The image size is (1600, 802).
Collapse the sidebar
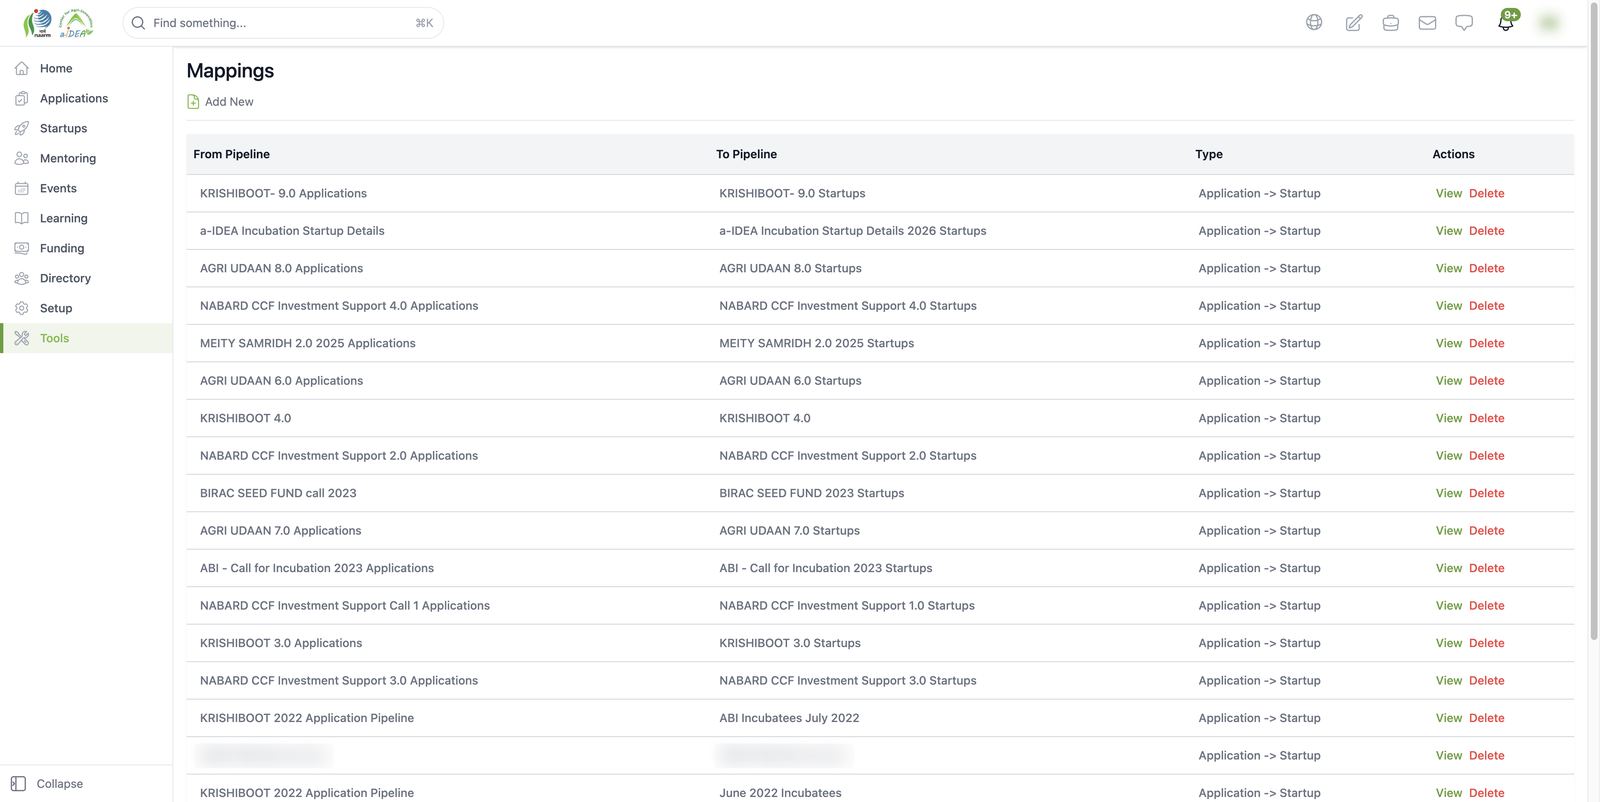47,784
